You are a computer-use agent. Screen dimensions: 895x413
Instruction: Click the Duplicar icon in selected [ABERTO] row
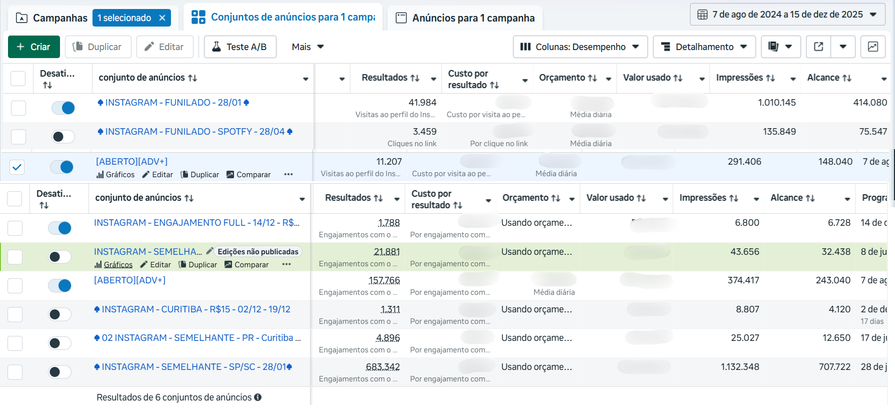(199, 175)
